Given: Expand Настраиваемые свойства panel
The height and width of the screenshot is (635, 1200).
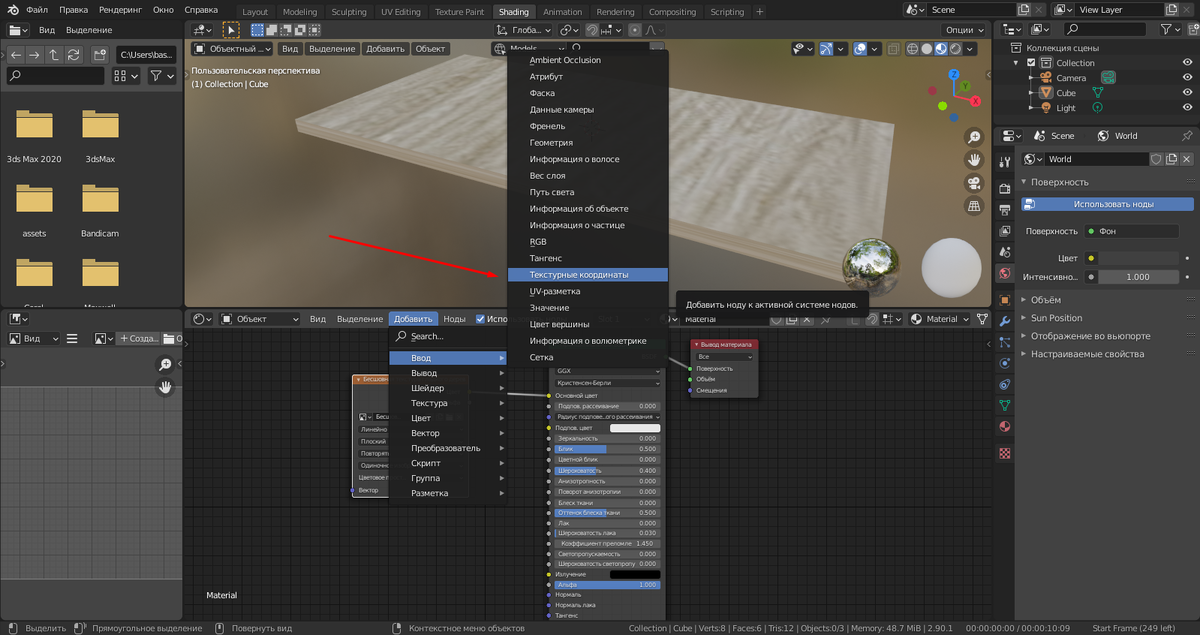Looking at the screenshot, I should click(x=1088, y=354).
